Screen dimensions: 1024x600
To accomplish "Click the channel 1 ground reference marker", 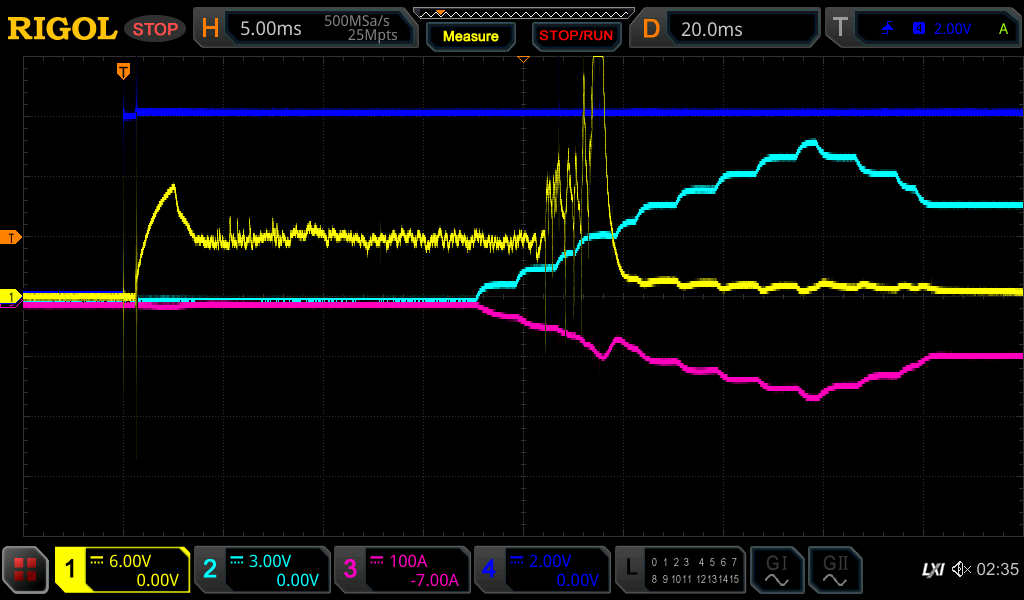I will tap(11, 297).
